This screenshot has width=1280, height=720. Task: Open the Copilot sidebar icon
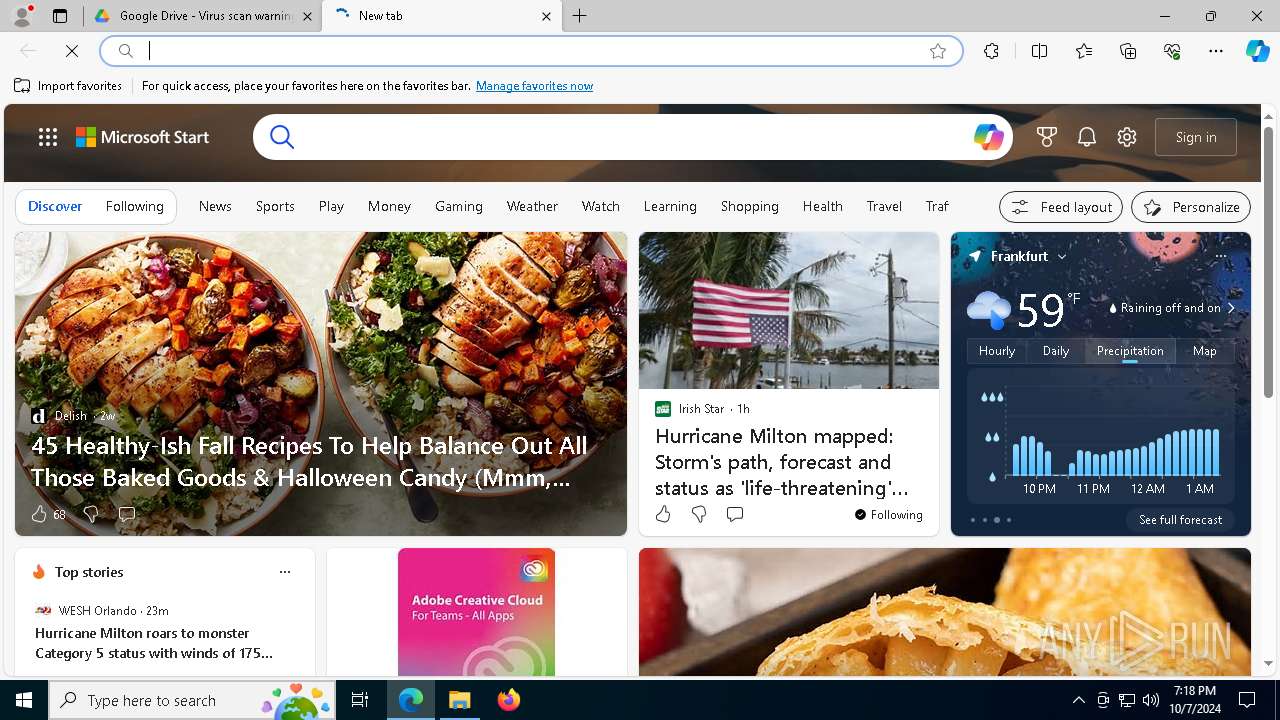[1257, 51]
